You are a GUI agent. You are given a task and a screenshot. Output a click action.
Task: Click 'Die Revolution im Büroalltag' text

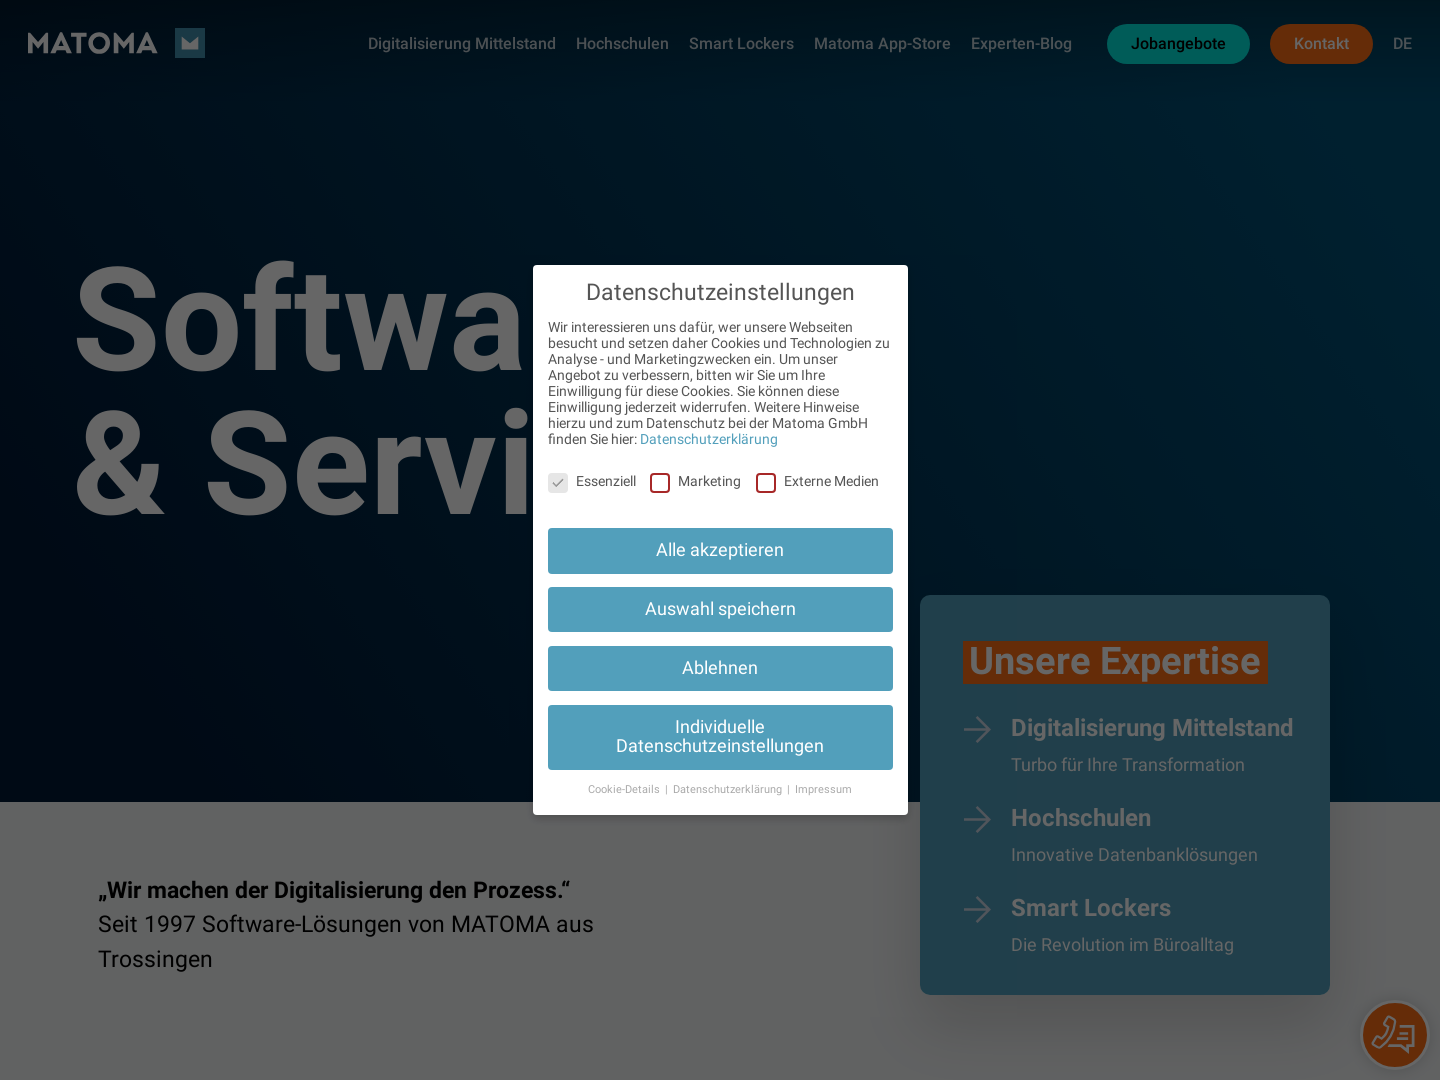pos(1122,945)
